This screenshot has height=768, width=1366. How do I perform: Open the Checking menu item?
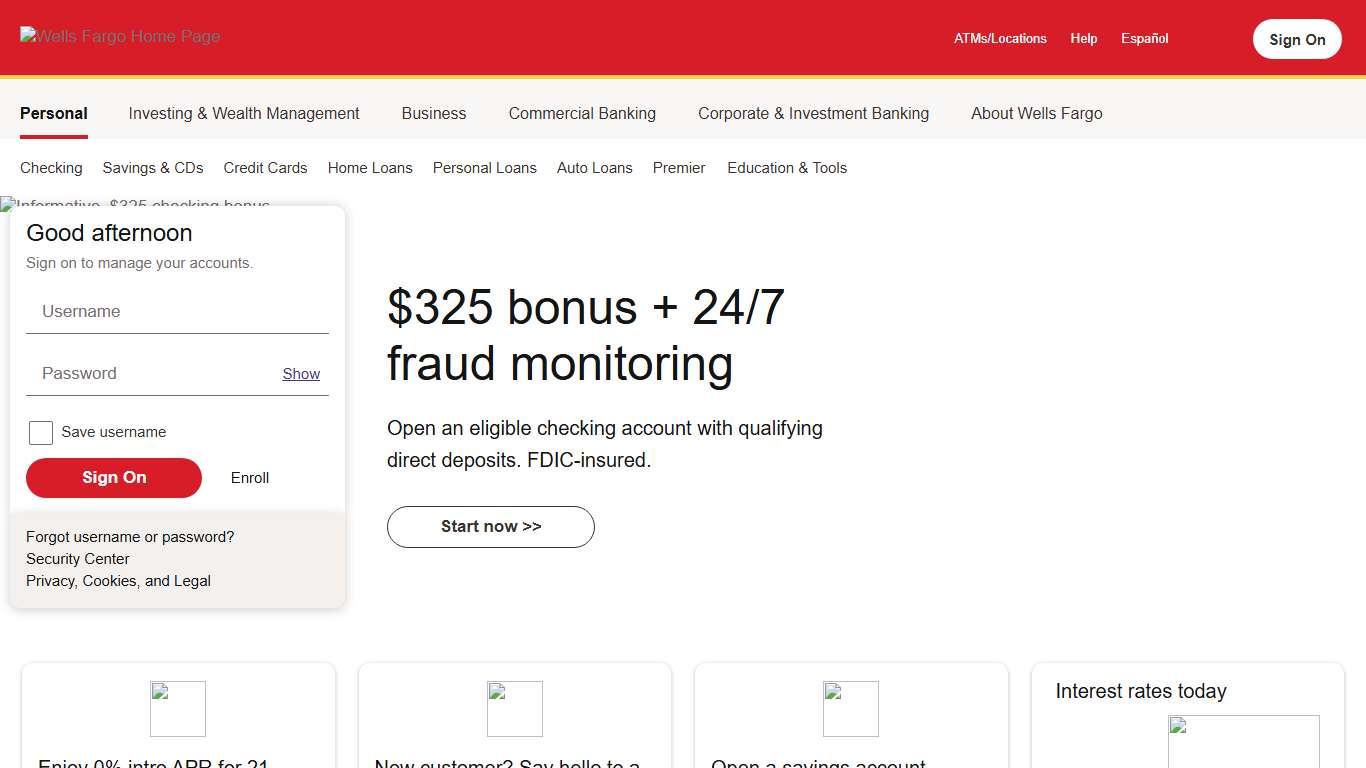point(51,168)
